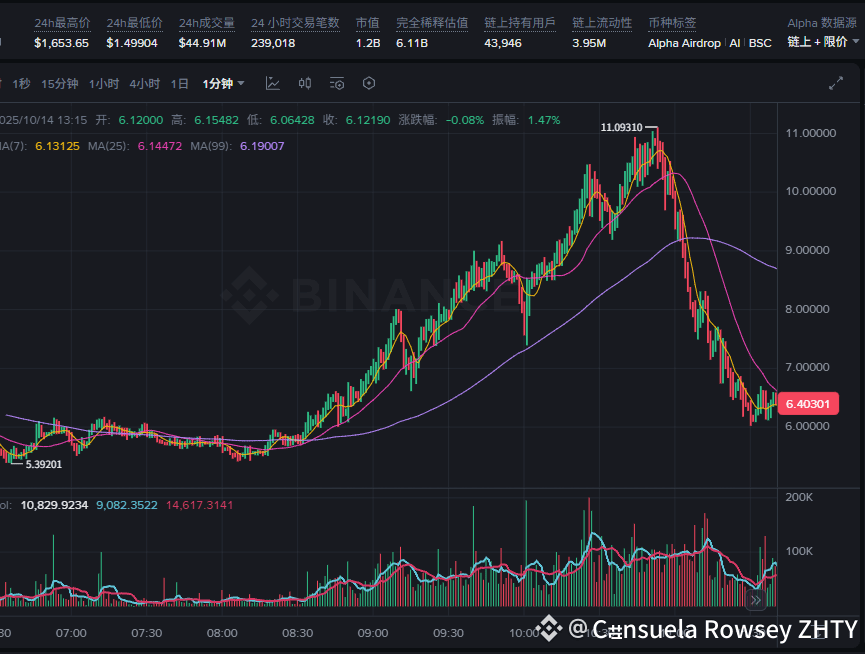Jump to latest bar arrow button
Screen dimensions: 865x654
pos(756,599)
